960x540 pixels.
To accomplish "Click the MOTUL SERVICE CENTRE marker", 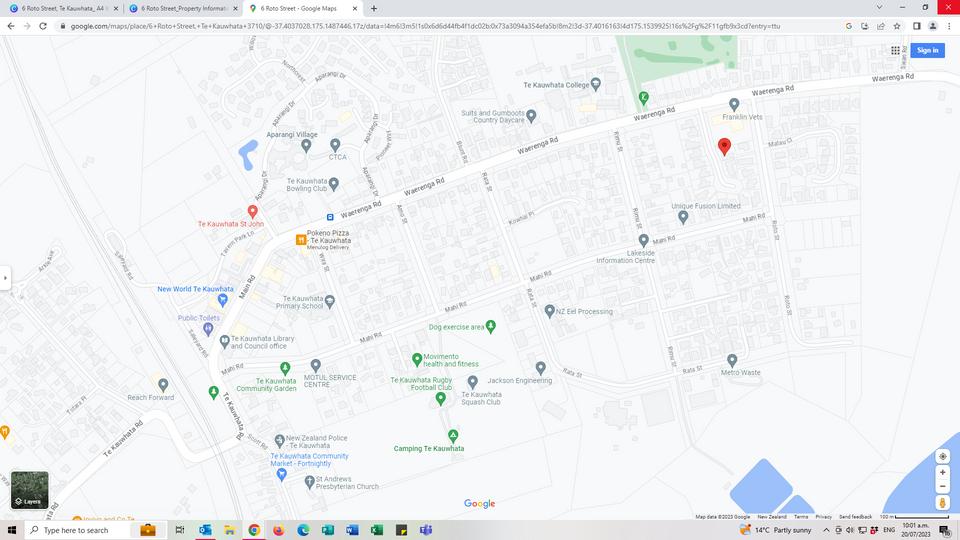I will [315, 366].
